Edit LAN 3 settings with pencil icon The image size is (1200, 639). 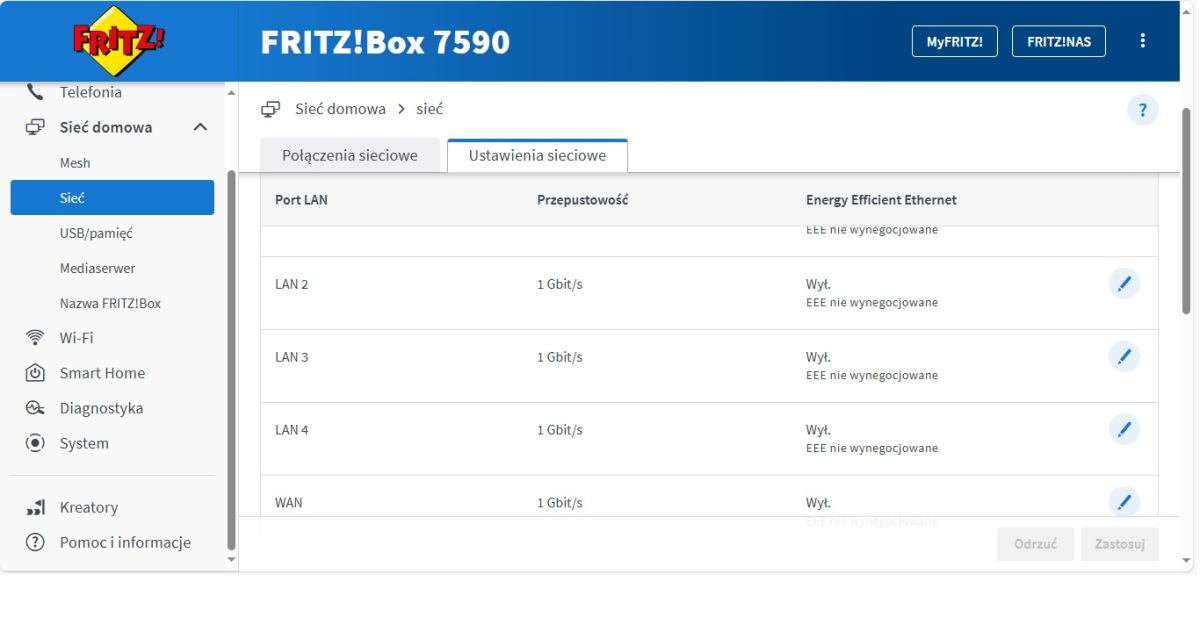[x=1124, y=357]
